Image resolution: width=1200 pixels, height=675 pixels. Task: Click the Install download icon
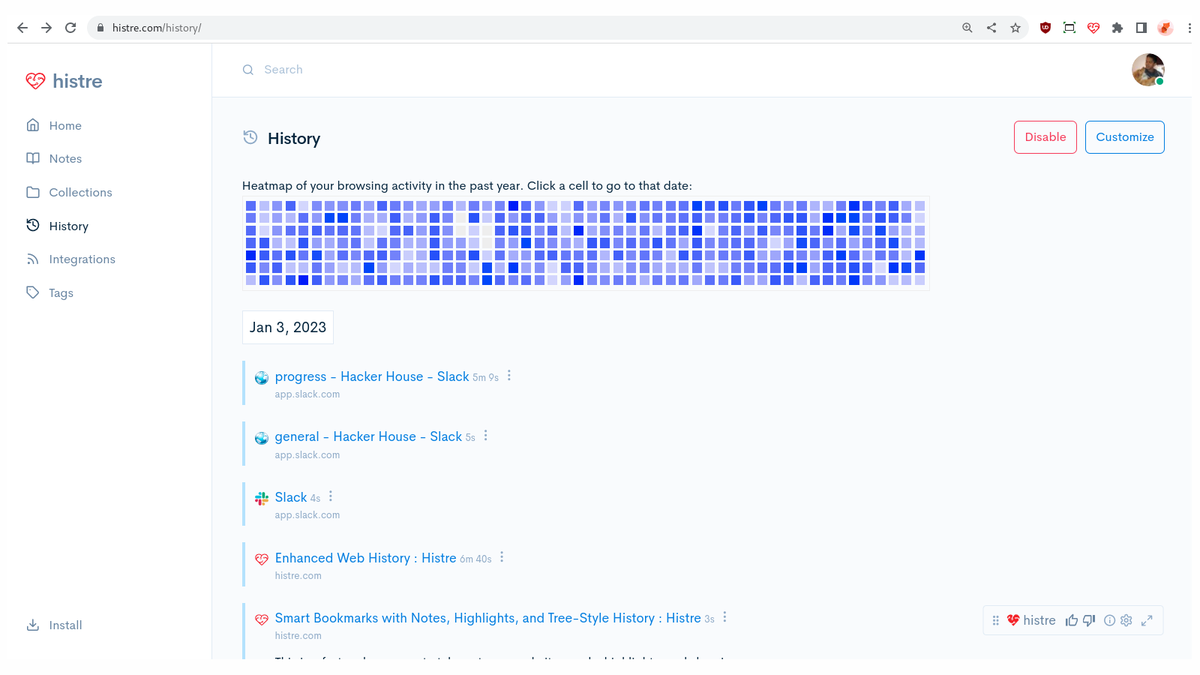click(x=33, y=625)
